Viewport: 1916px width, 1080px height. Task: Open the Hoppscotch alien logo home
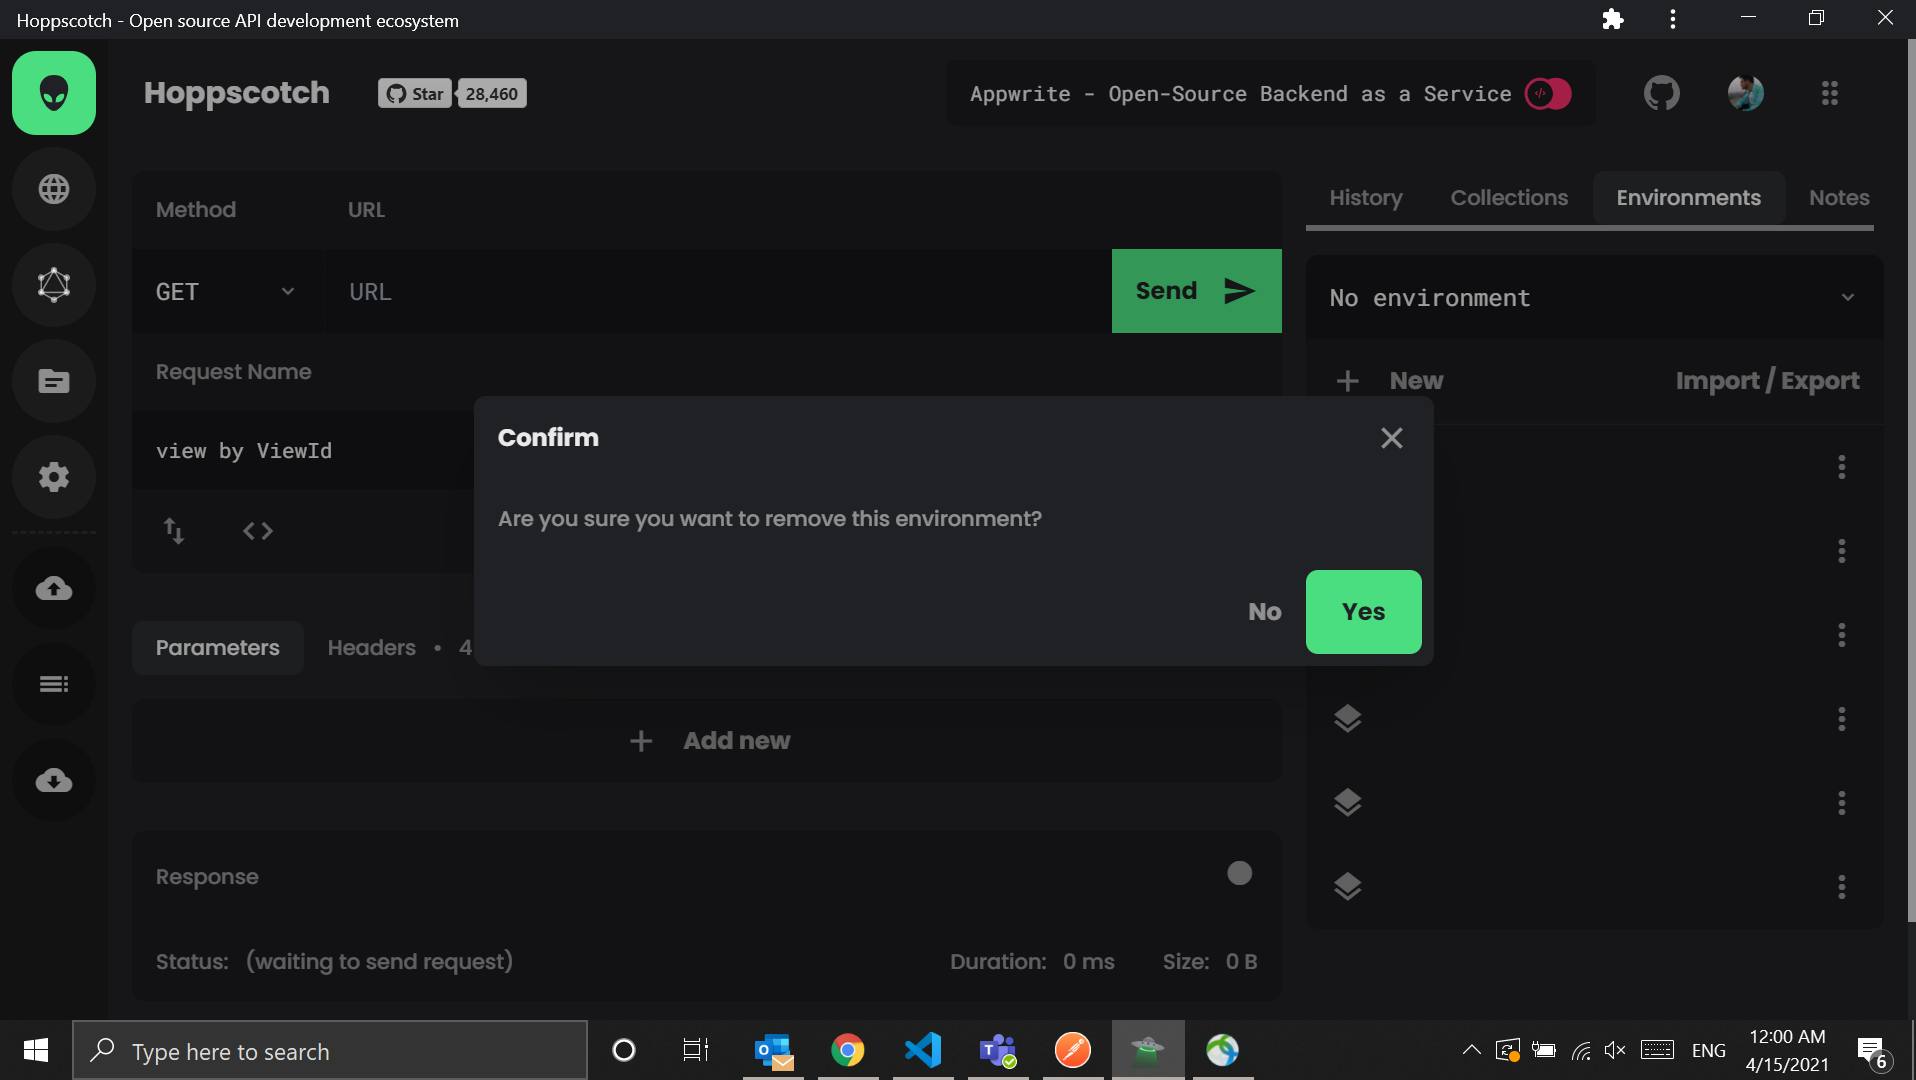point(54,93)
